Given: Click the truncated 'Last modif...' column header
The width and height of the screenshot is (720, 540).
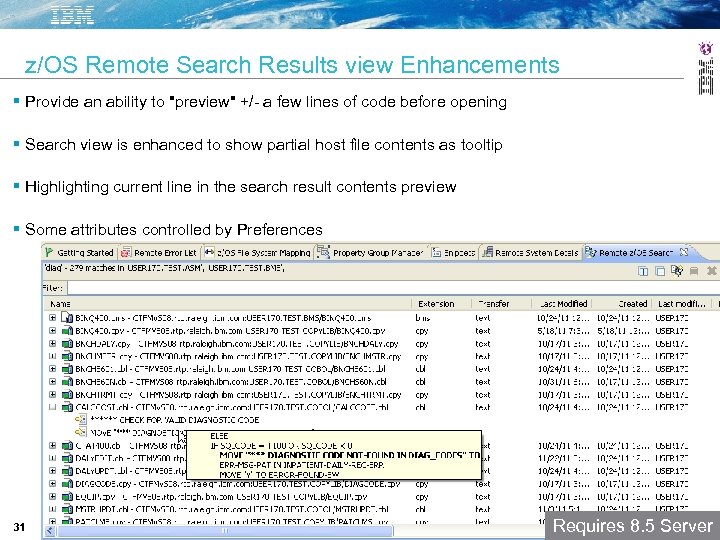Looking at the screenshot, I should (682, 304).
